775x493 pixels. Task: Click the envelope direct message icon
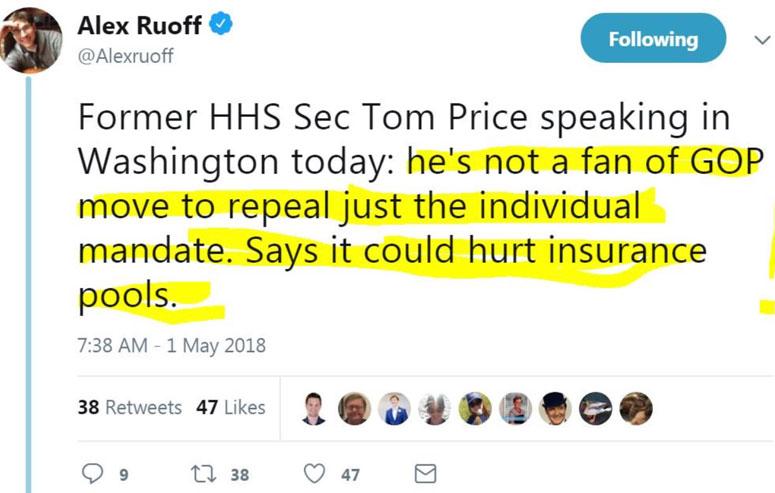[x=425, y=474]
